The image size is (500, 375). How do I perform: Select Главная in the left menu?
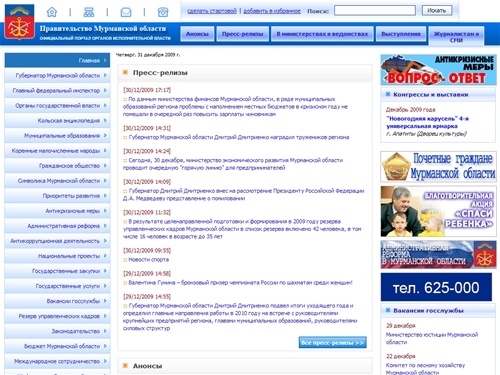57,60
